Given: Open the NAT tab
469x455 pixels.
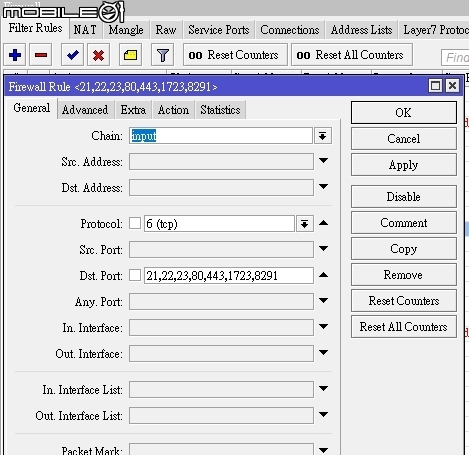Looking at the screenshot, I should (x=85, y=30).
